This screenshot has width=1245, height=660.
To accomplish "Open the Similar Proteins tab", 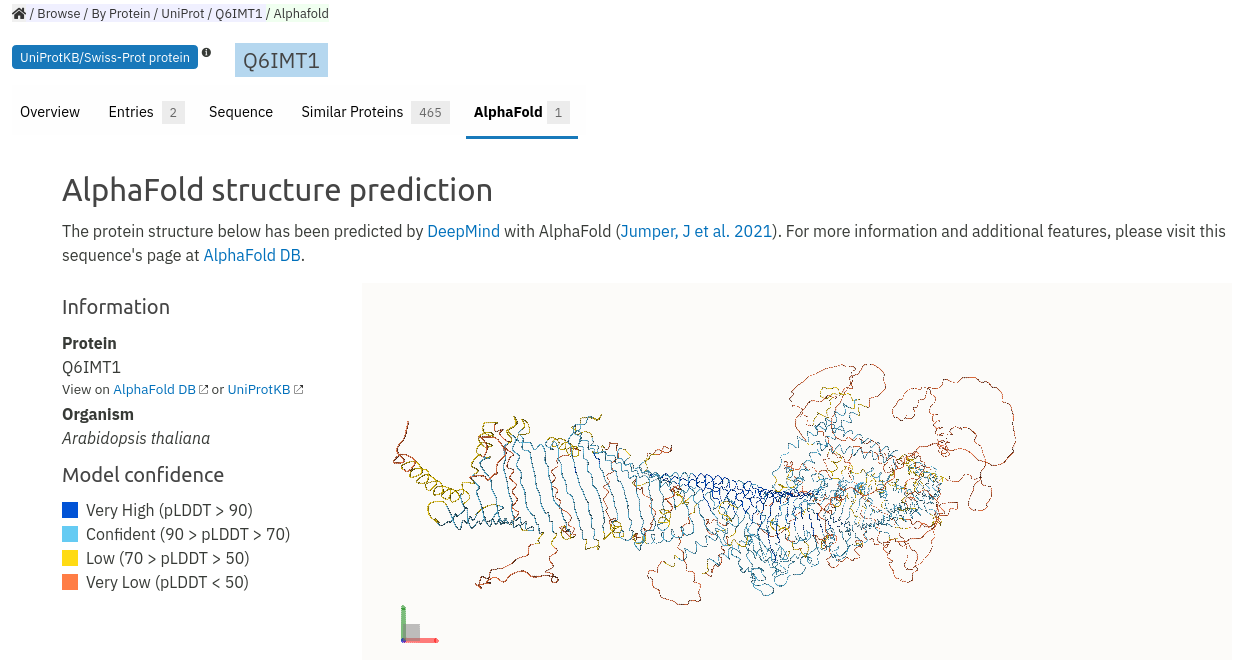I will 375,112.
